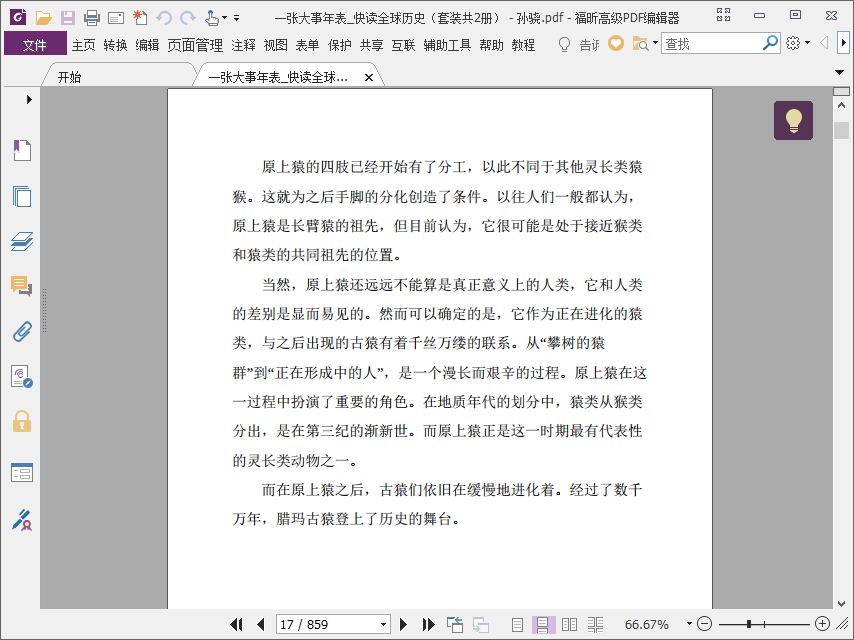Close the 一张大事年表 document tab
This screenshot has height=640, width=854.
point(369,77)
